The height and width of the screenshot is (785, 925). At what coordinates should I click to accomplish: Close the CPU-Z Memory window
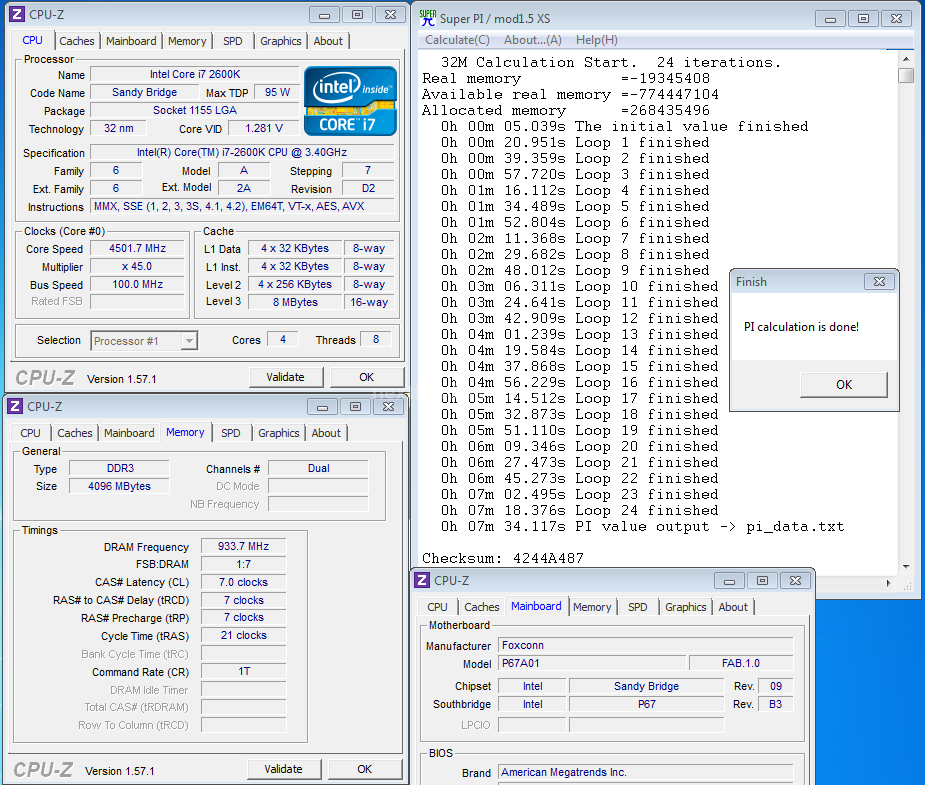coord(388,406)
